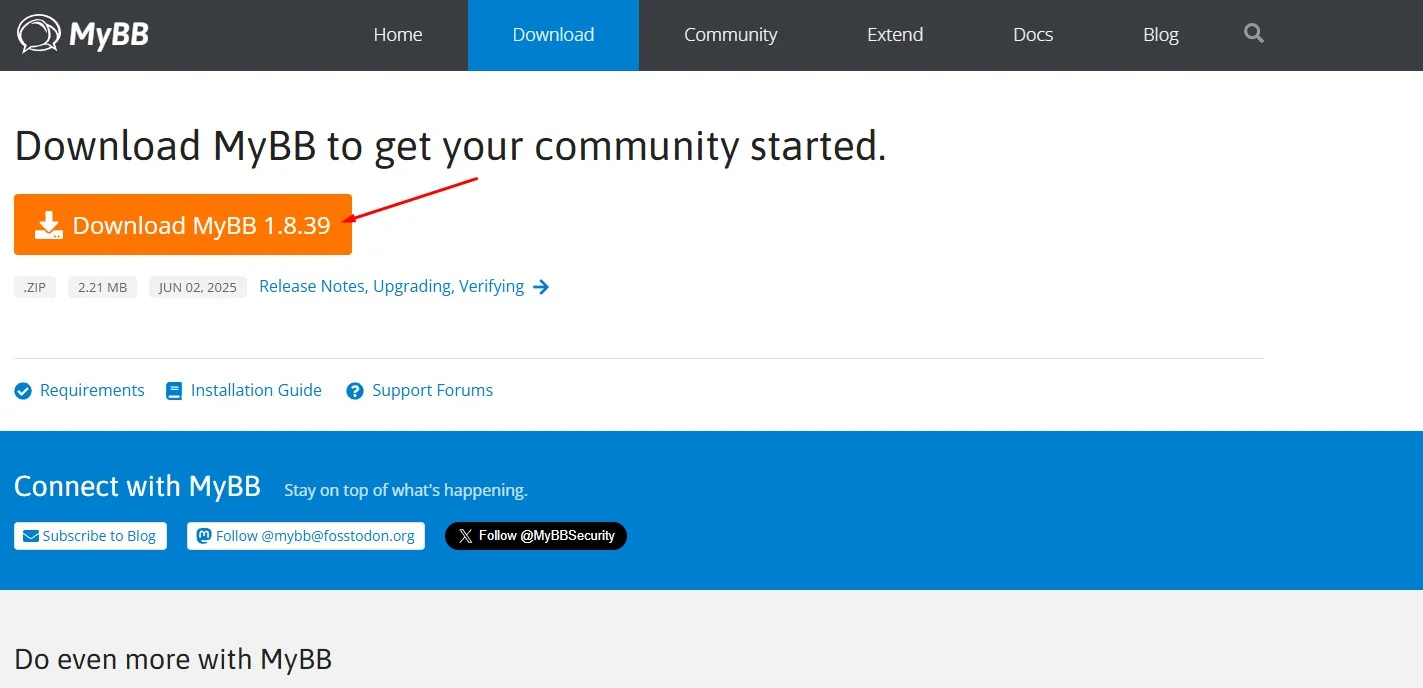The height and width of the screenshot is (688, 1423).
Task: Open the Home menu item
Action: 398,35
